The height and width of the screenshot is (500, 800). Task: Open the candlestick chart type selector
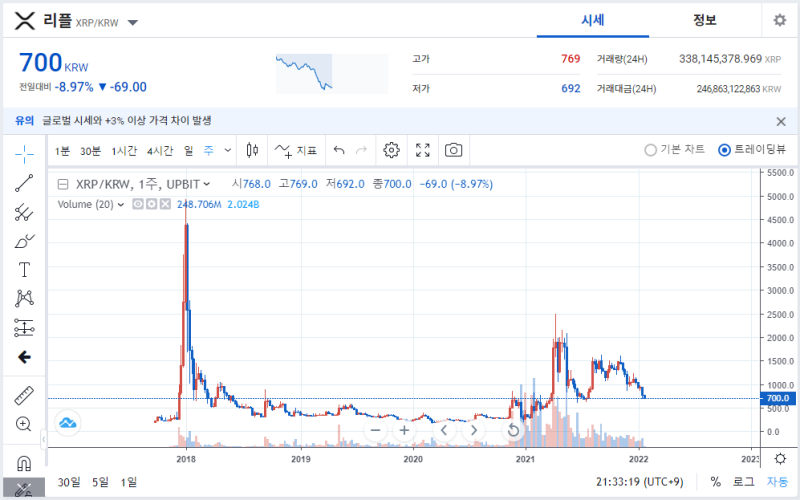(252, 150)
